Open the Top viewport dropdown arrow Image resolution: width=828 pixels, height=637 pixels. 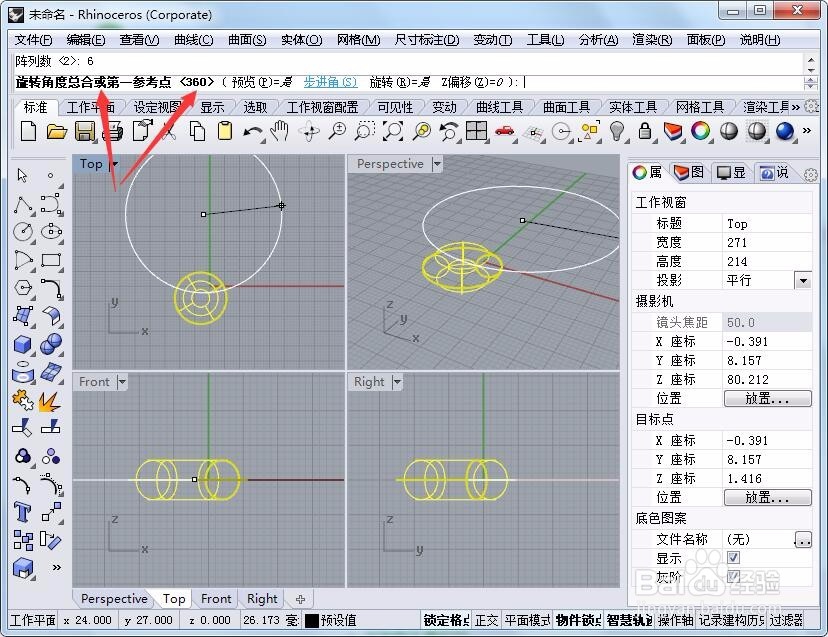114,164
